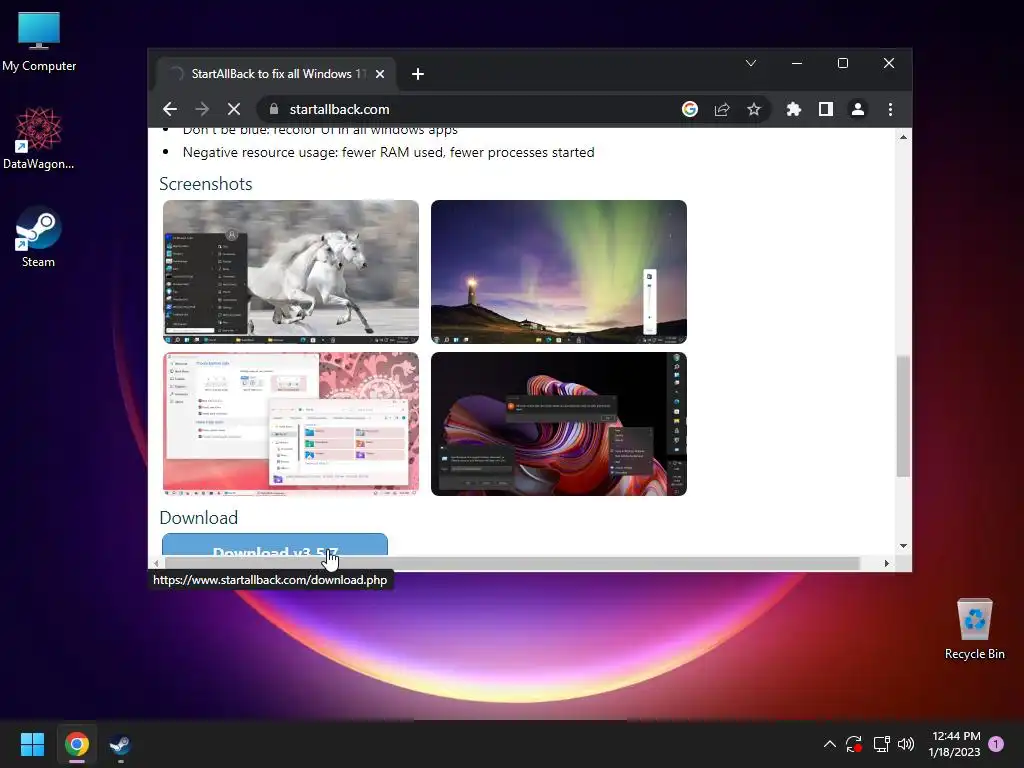Image resolution: width=1024 pixels, height=768 pixels.
Task: Click the vertical scrollbar thumb
Action: 903,416
